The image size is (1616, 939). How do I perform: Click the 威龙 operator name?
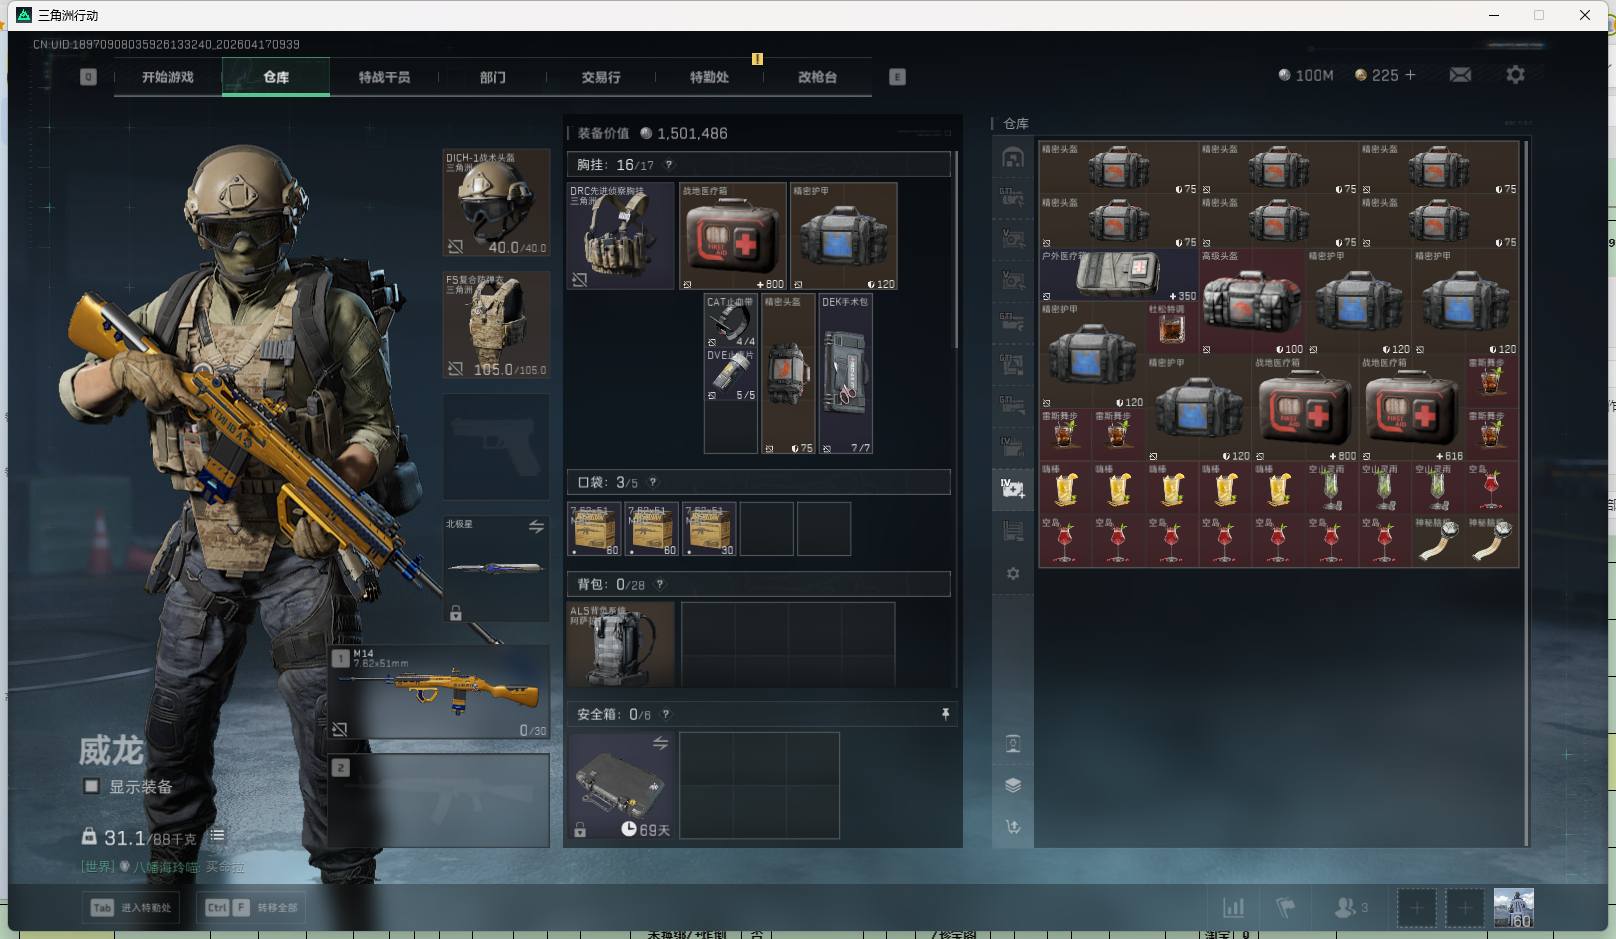pos(111,750)
